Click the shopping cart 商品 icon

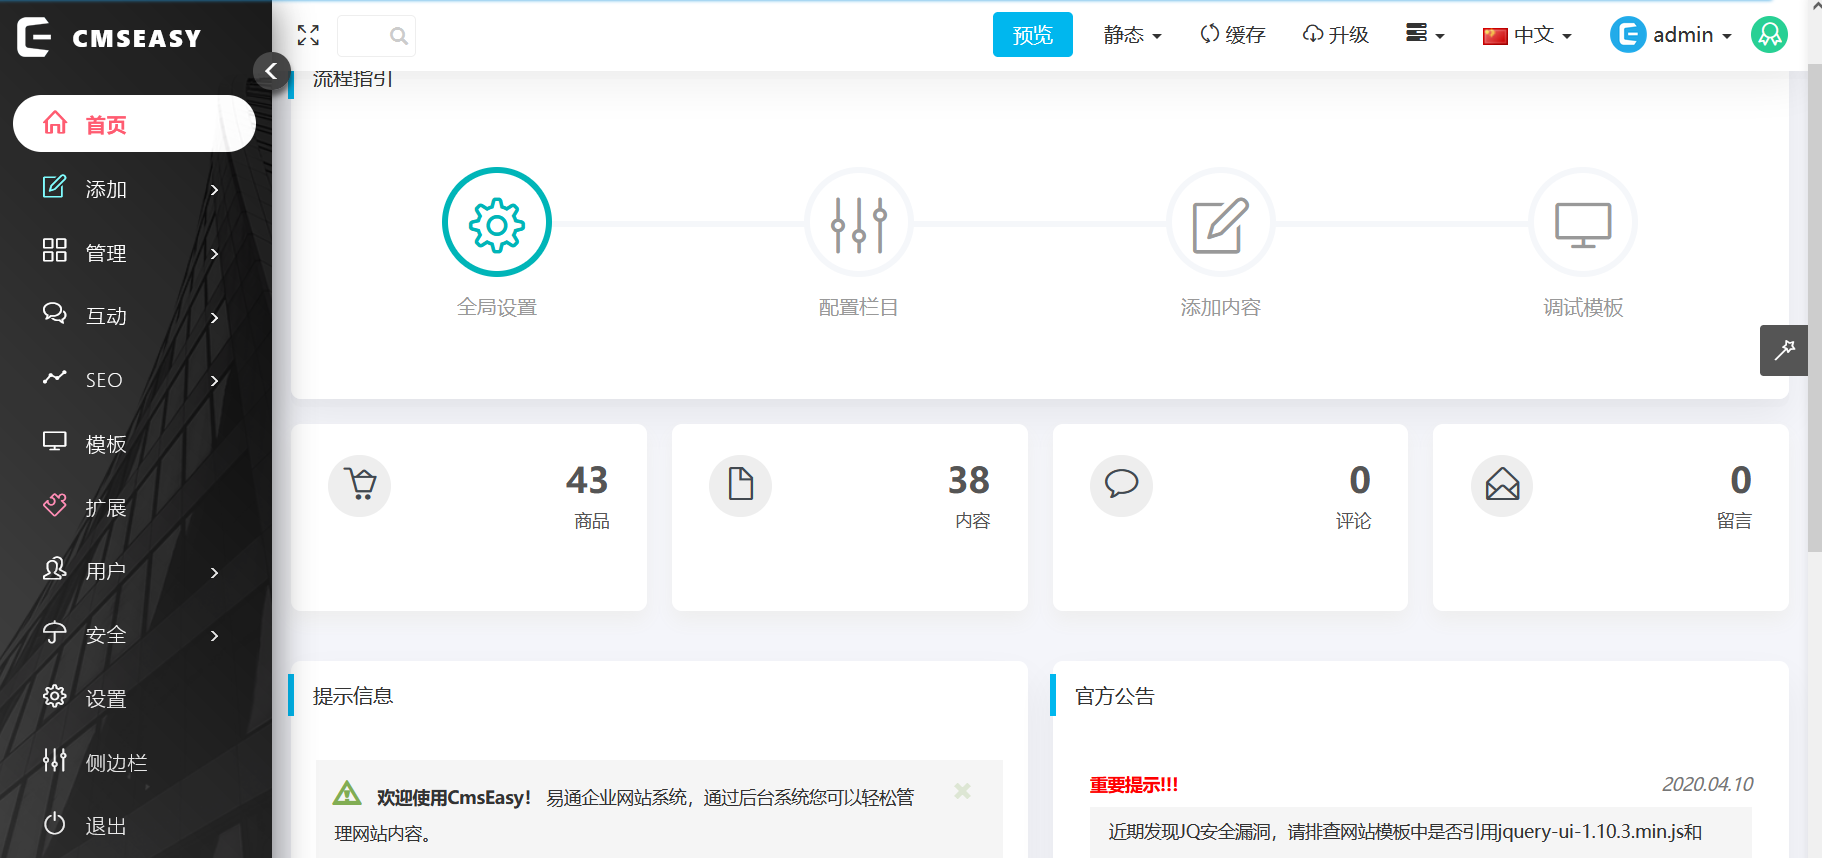point(360,485)
